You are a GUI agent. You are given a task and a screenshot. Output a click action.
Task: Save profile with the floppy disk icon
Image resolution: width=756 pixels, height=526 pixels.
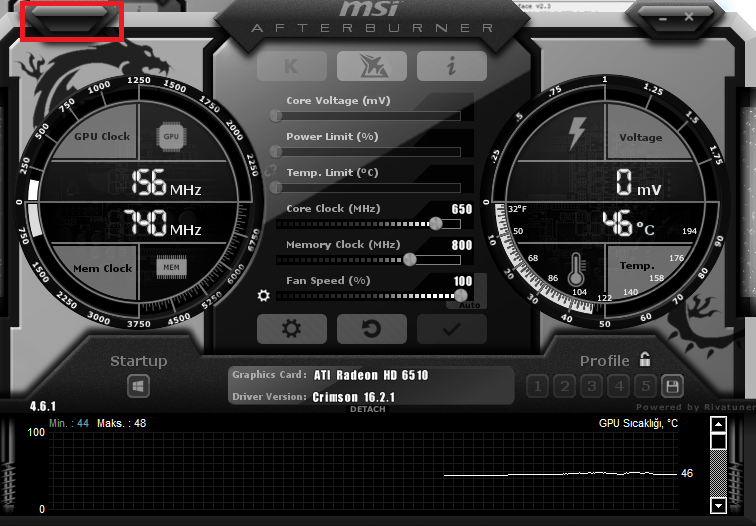tap(672, 386)
